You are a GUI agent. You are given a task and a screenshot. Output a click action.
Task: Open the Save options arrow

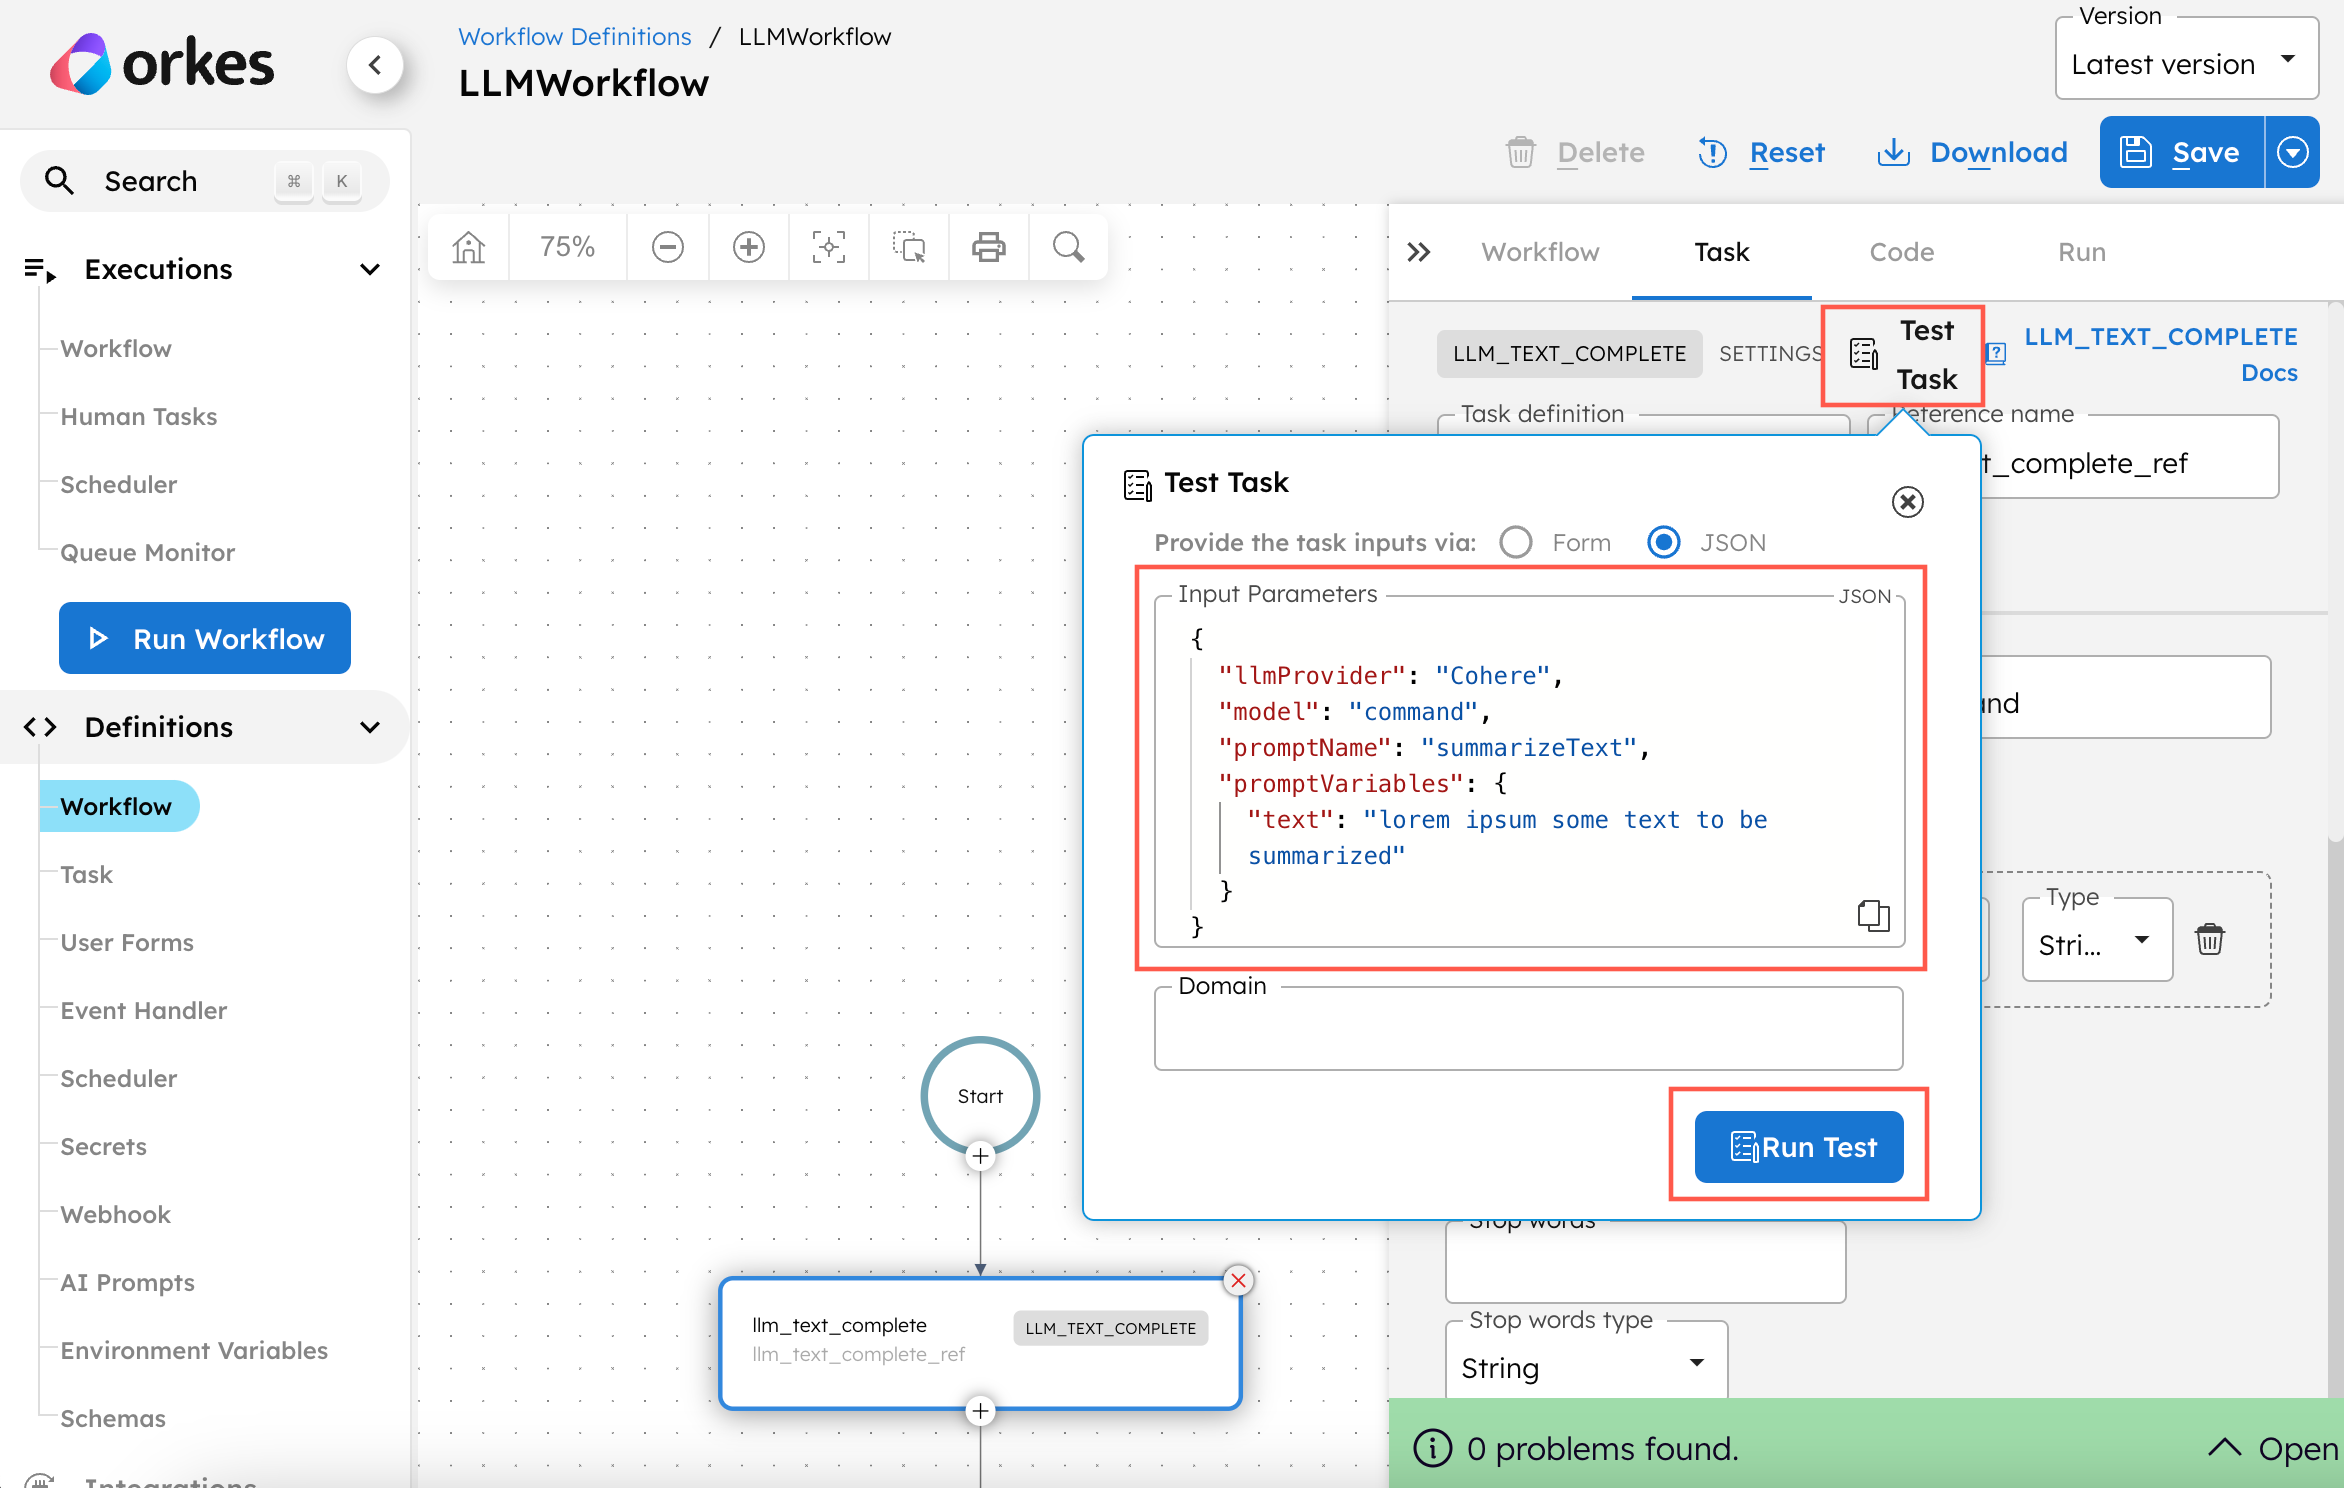[x=2292, y=152]
